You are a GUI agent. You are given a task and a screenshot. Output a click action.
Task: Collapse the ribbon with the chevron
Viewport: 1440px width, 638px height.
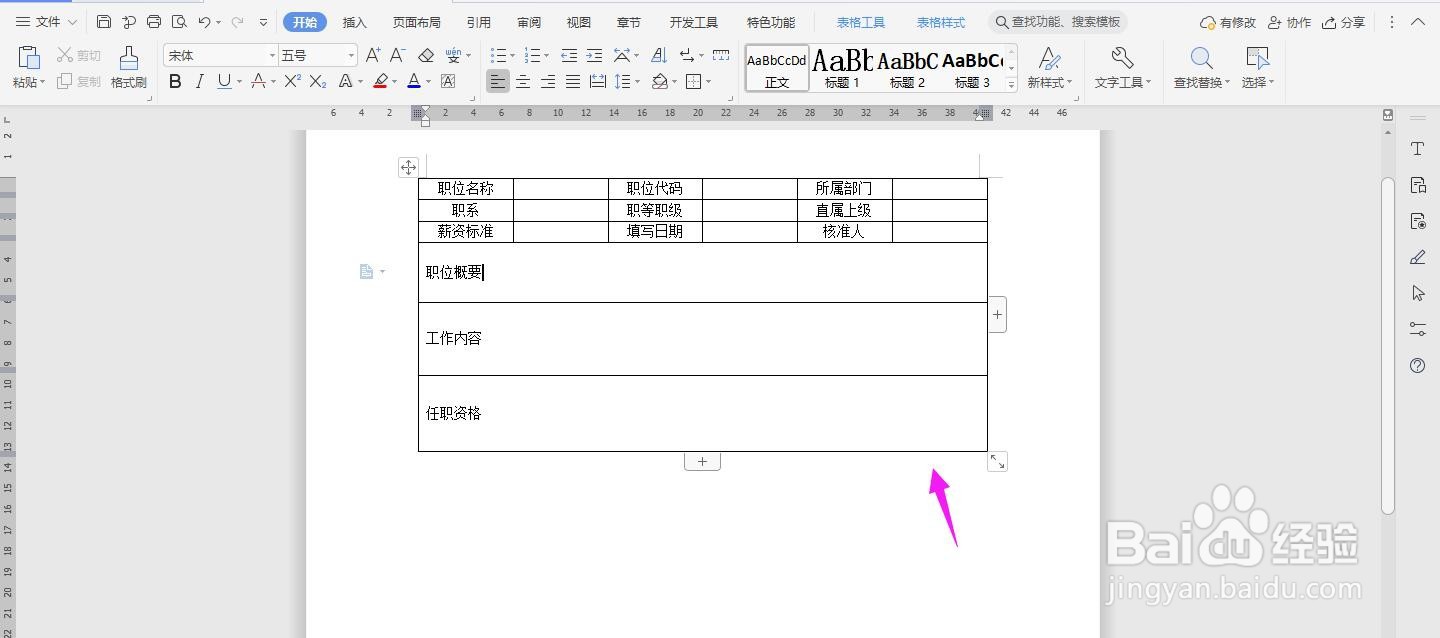pyautogui.click(x=1419, y=22)
